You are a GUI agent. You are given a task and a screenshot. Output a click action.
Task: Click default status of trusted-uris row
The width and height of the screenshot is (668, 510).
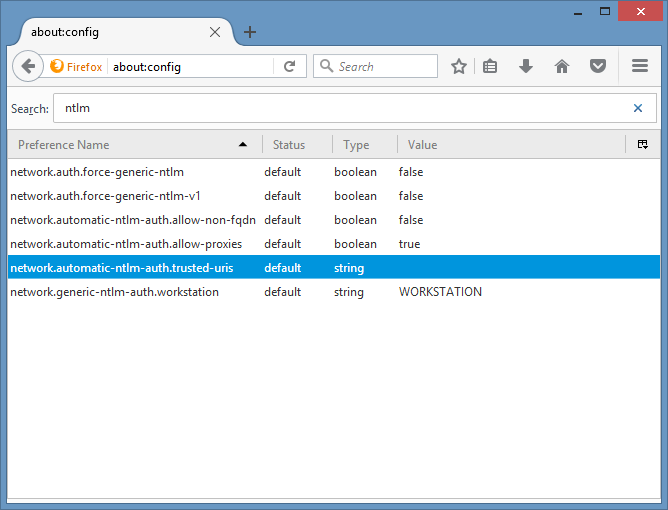coord(282,268)
